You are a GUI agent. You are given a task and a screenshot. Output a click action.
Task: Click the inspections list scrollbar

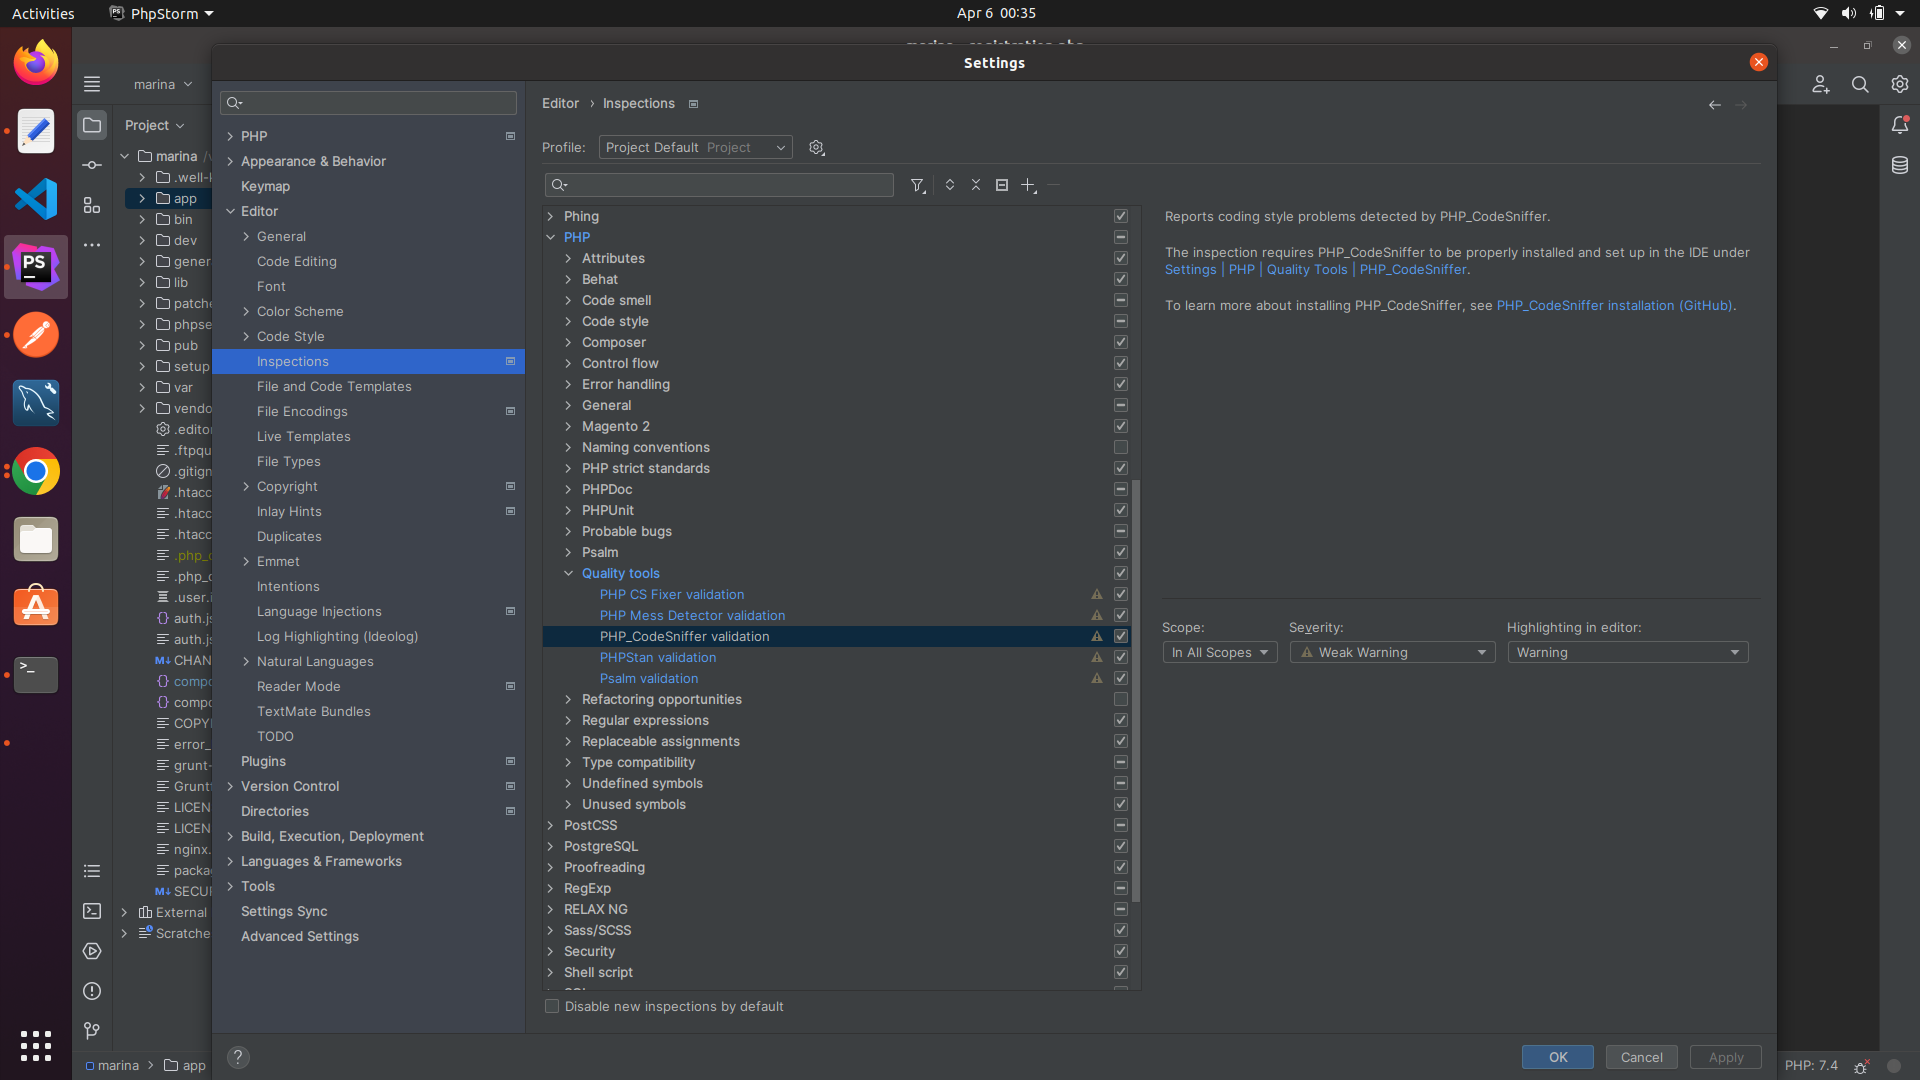[1136, 690]
